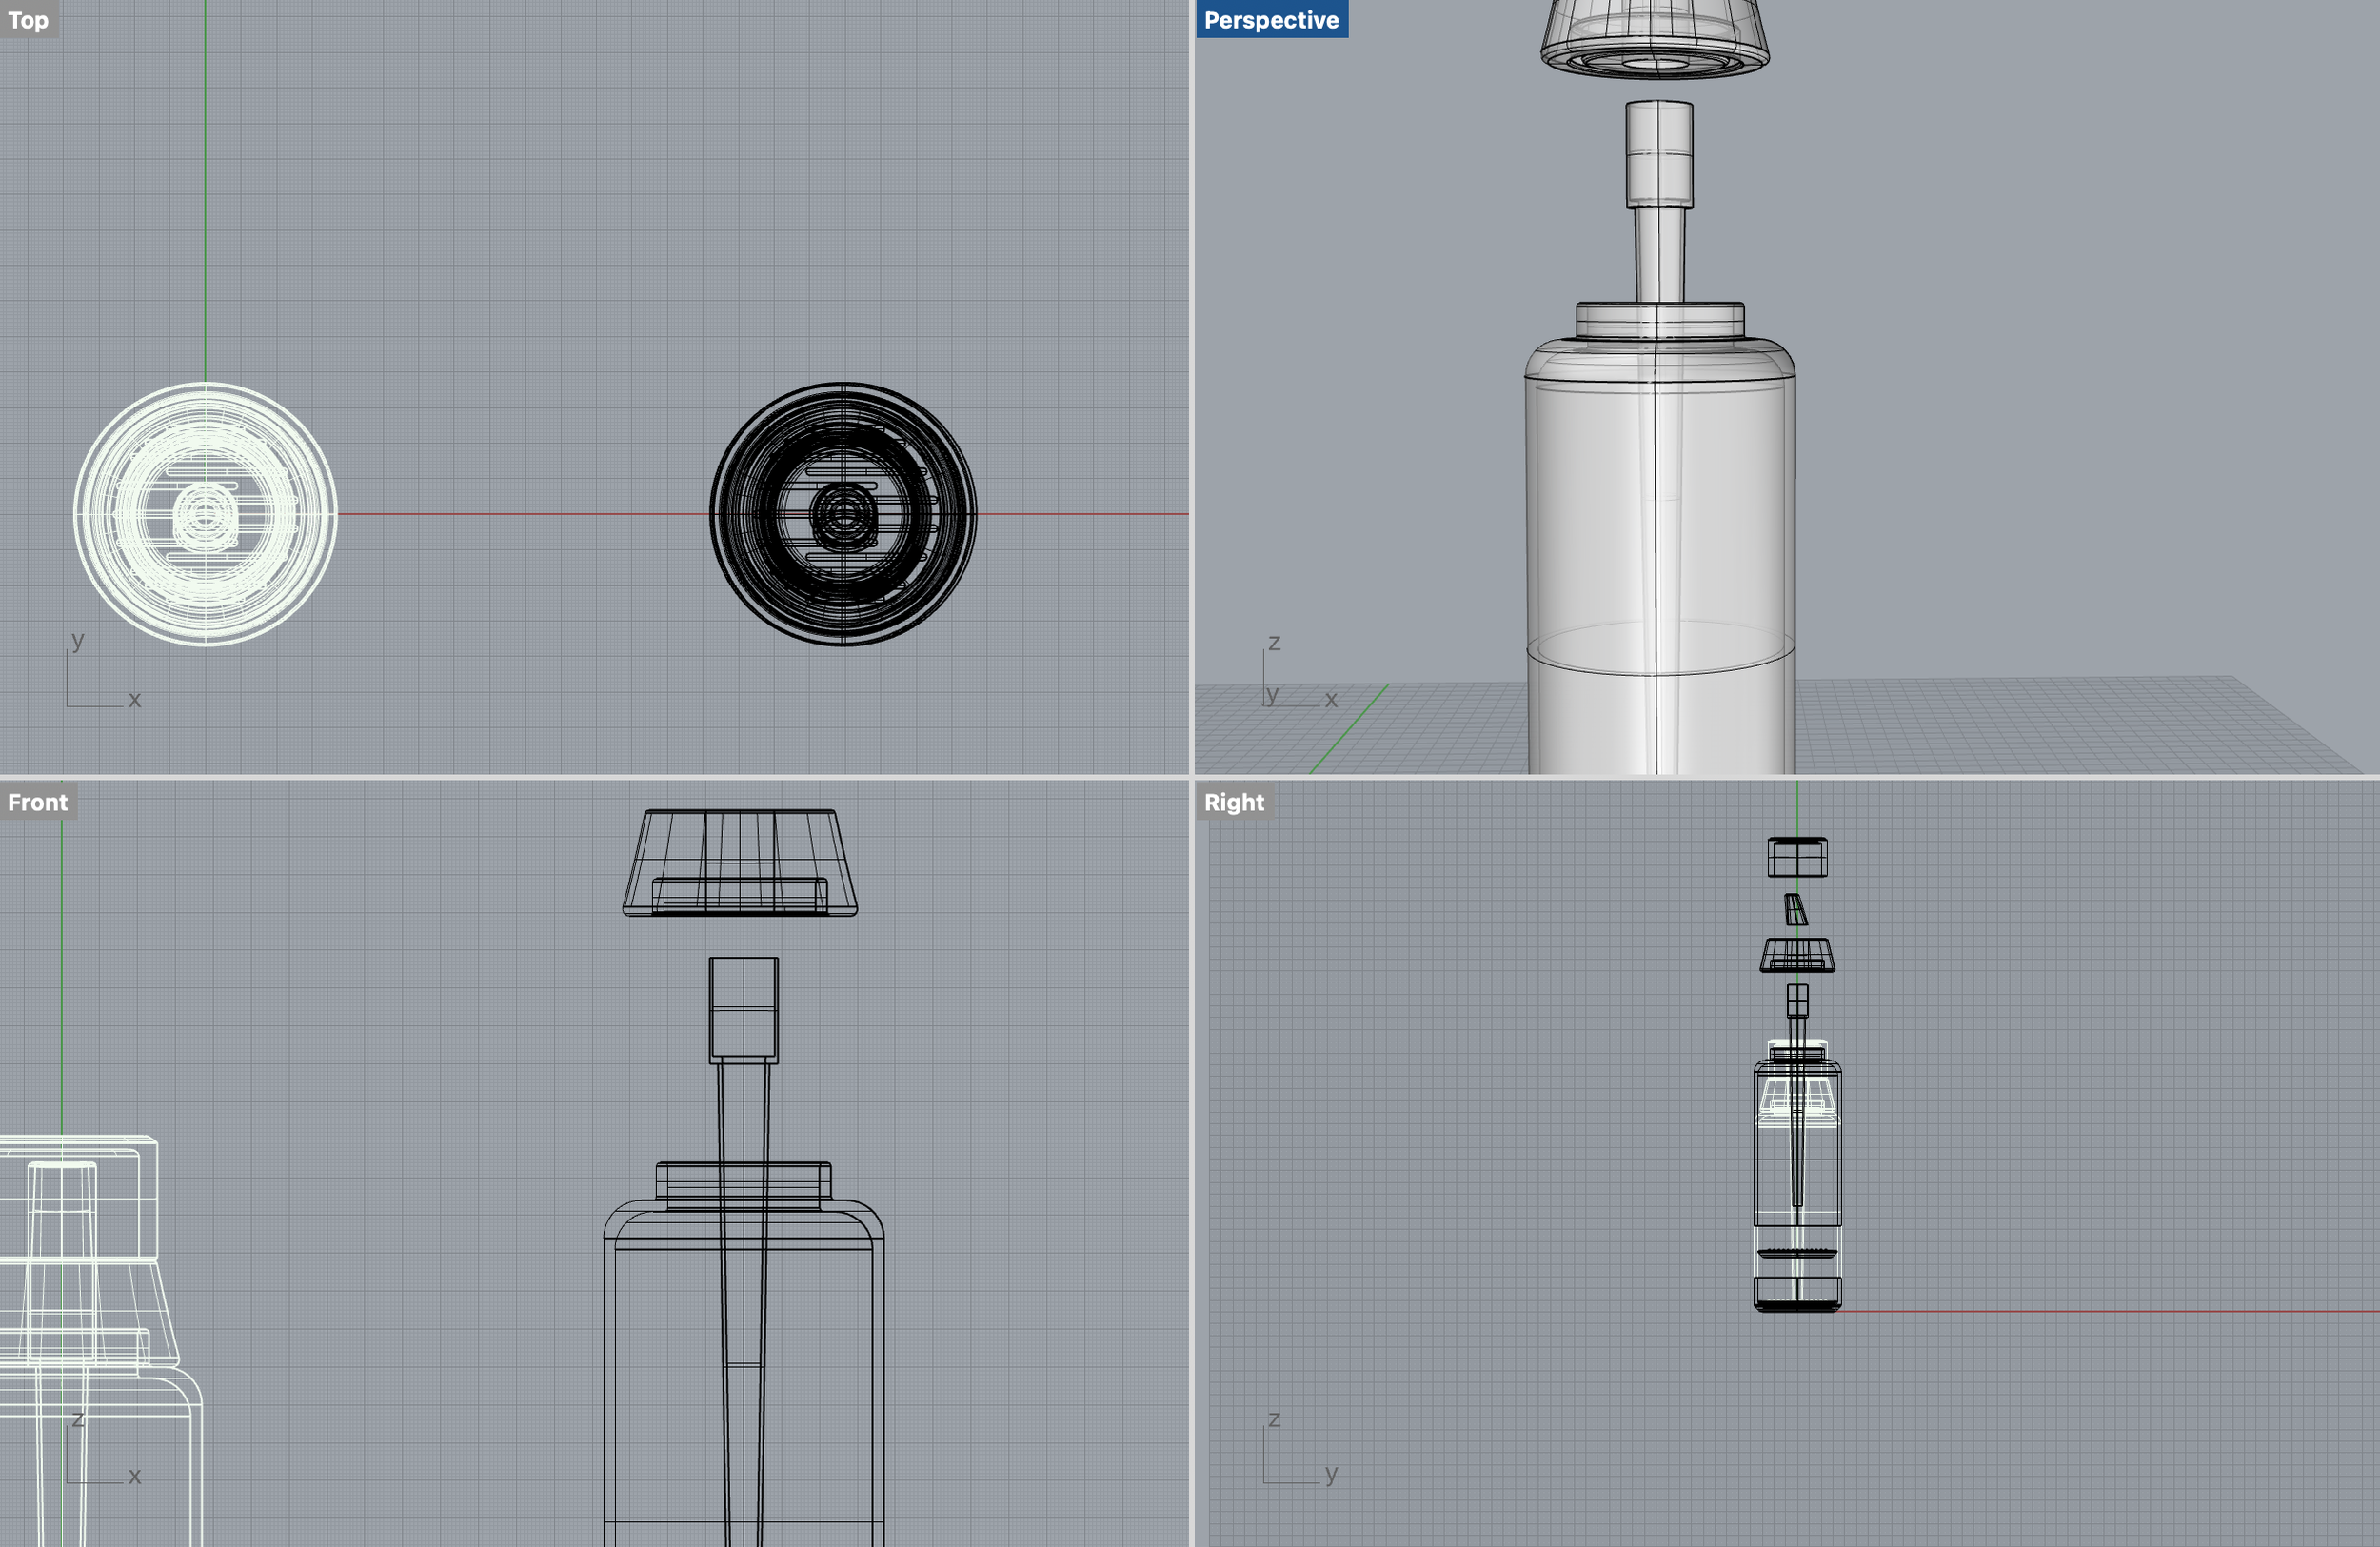This screenshot has width=2380, height=1547.
Task: Select the bottle neck ring in Front view
Action: (743, 1180)
